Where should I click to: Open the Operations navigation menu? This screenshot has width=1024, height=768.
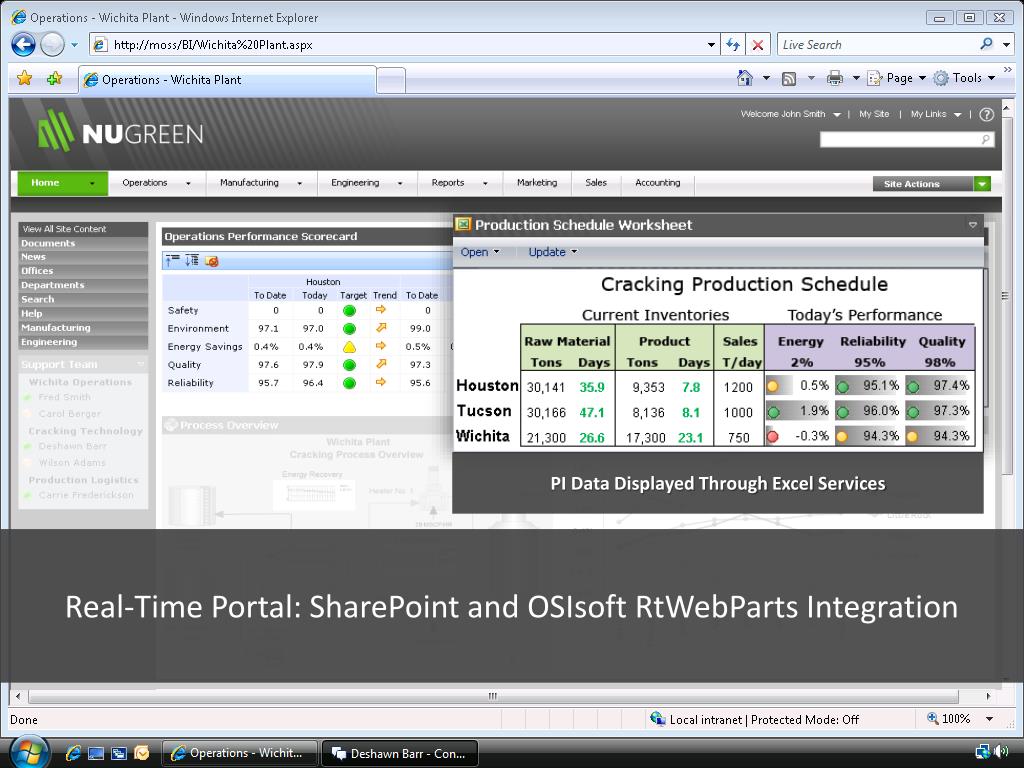pos(157,183)
